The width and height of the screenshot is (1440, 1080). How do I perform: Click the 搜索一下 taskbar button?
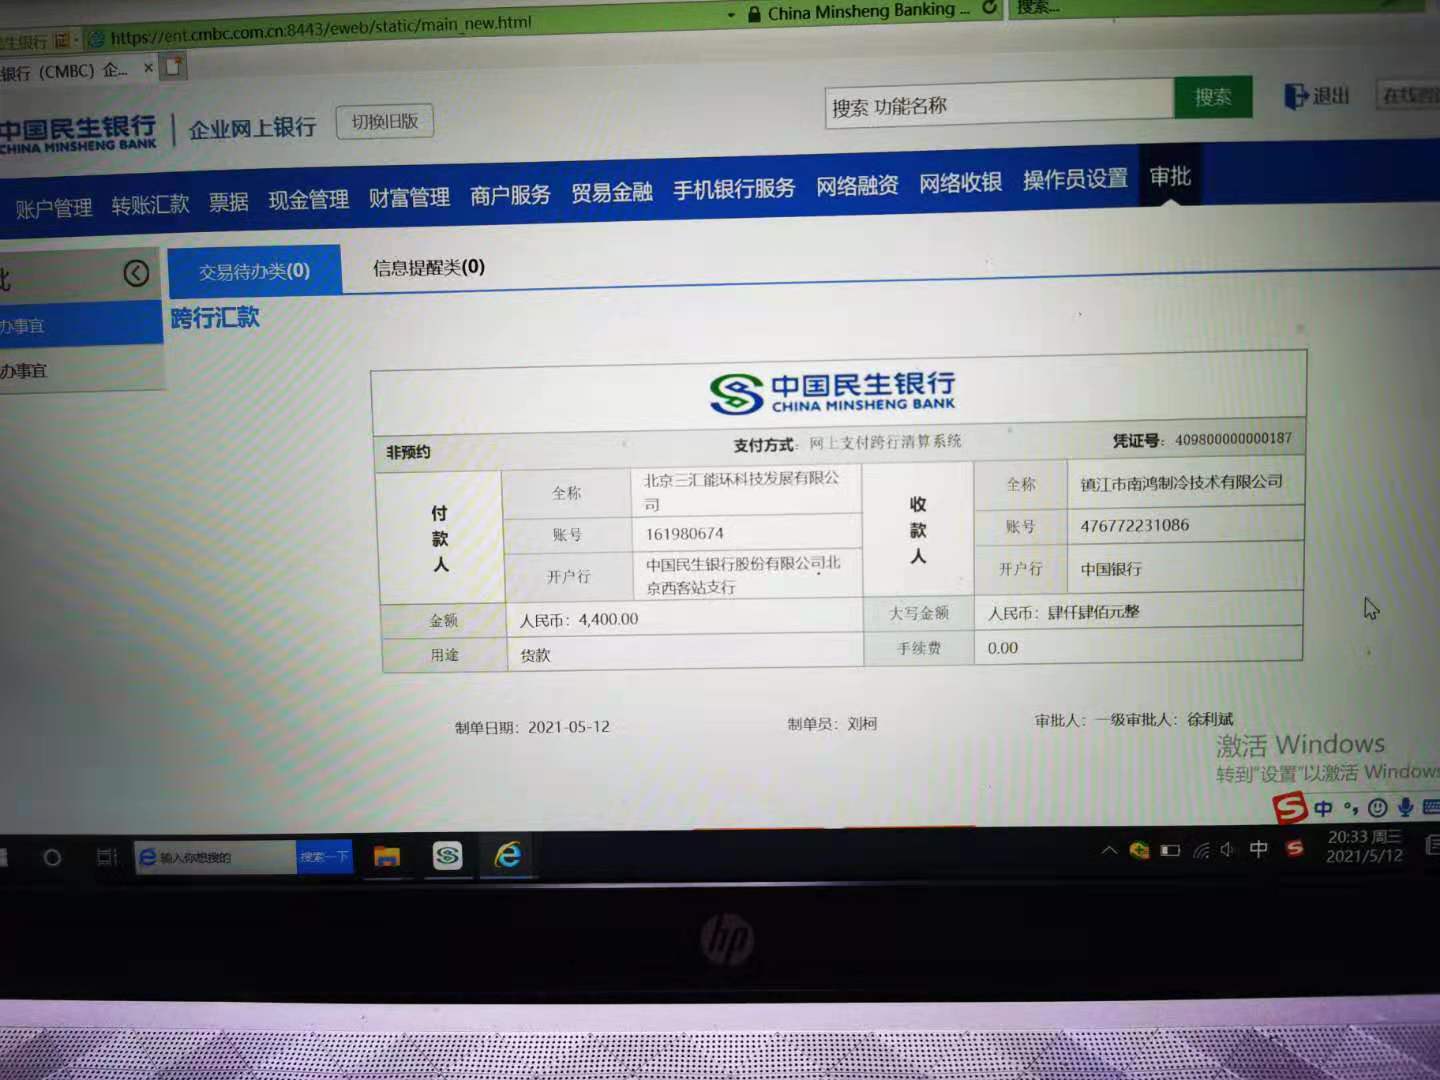point(325,856)
